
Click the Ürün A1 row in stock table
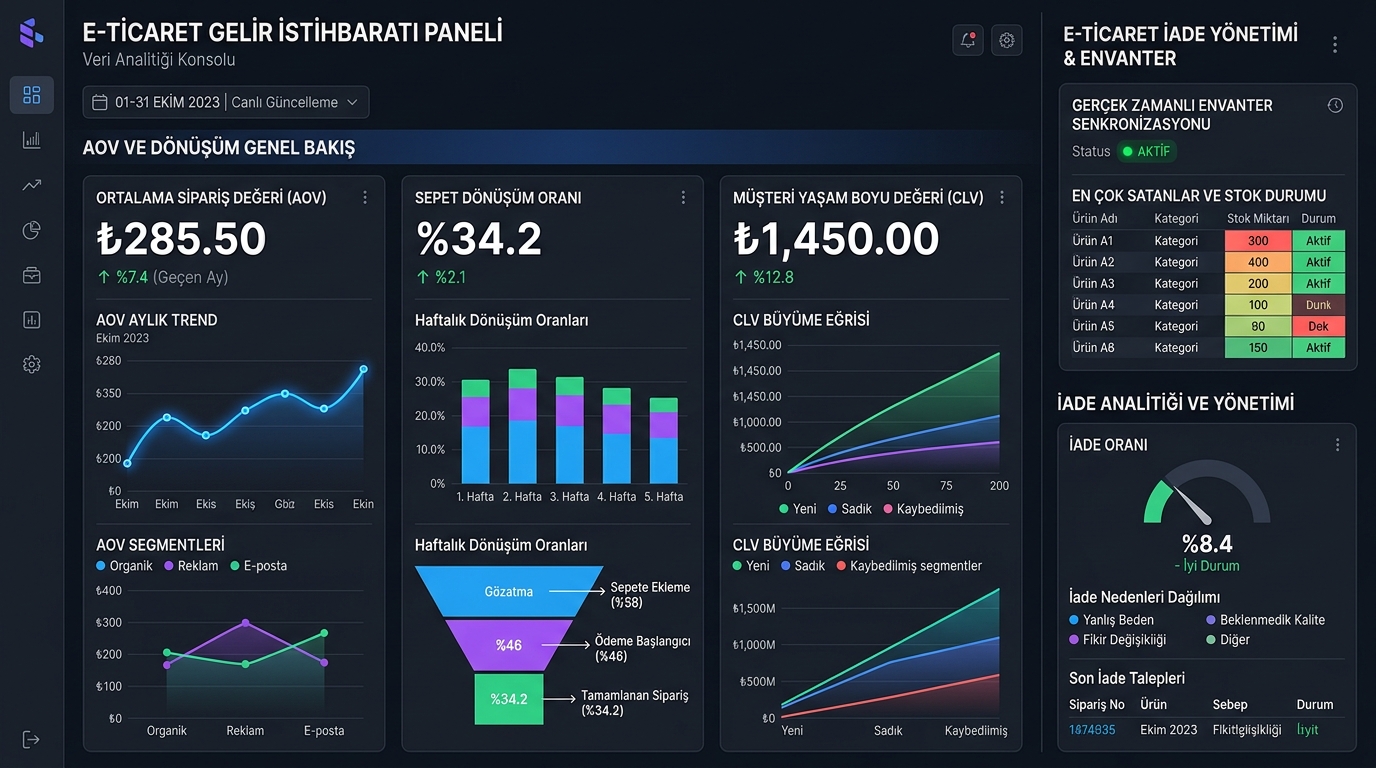[x=1208, y=241]
